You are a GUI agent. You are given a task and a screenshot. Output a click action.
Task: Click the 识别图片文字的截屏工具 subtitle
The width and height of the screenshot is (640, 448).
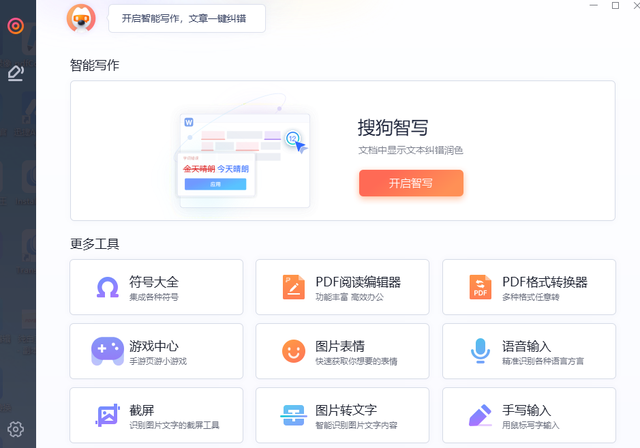pyautogui.click(x=174, y=425)
